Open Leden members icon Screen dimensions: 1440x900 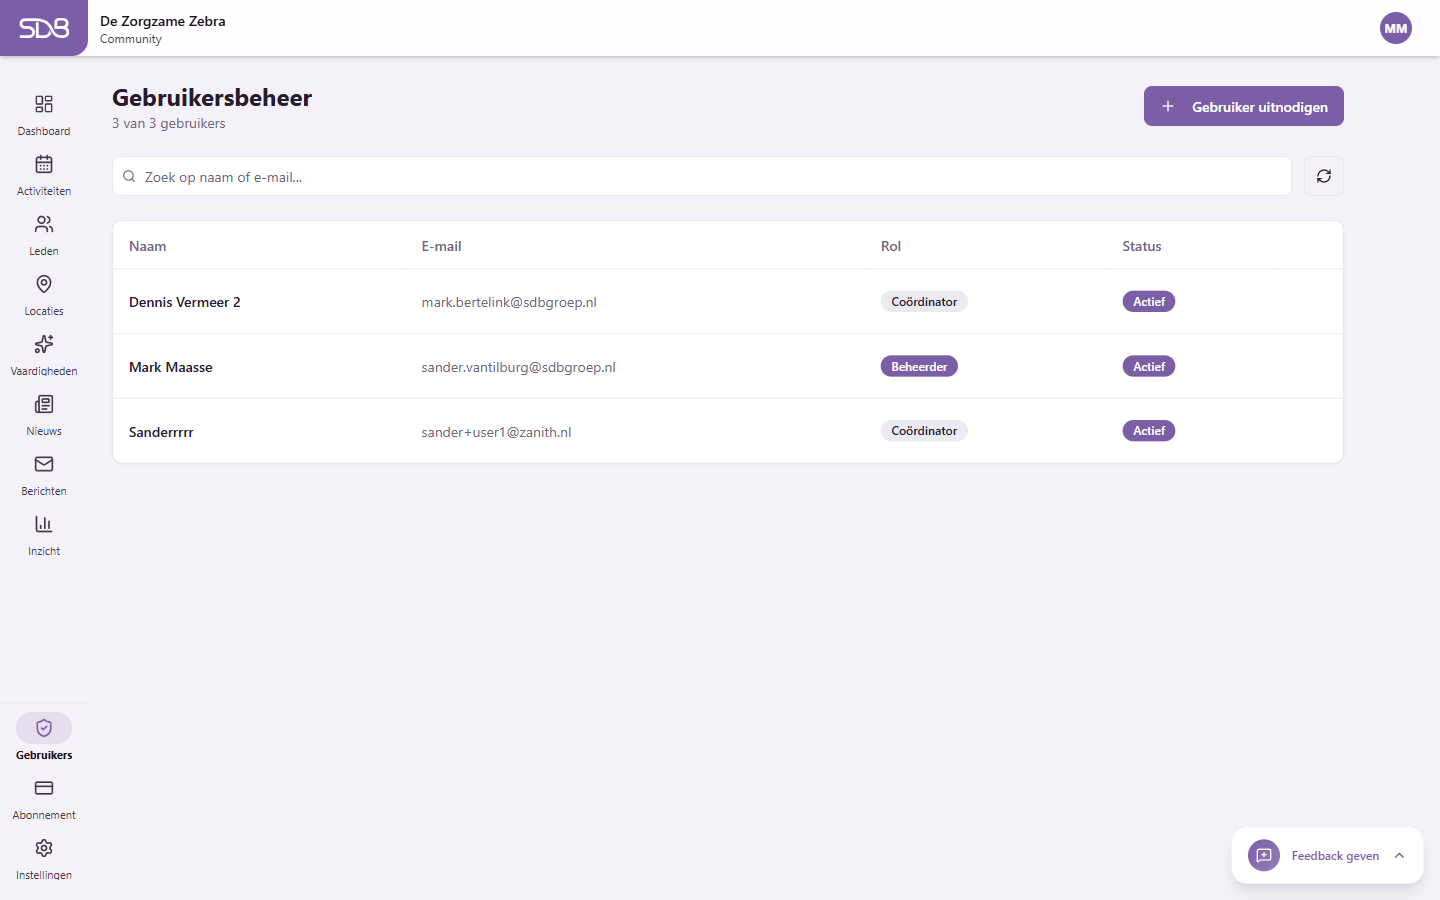[x=44, y=225]
